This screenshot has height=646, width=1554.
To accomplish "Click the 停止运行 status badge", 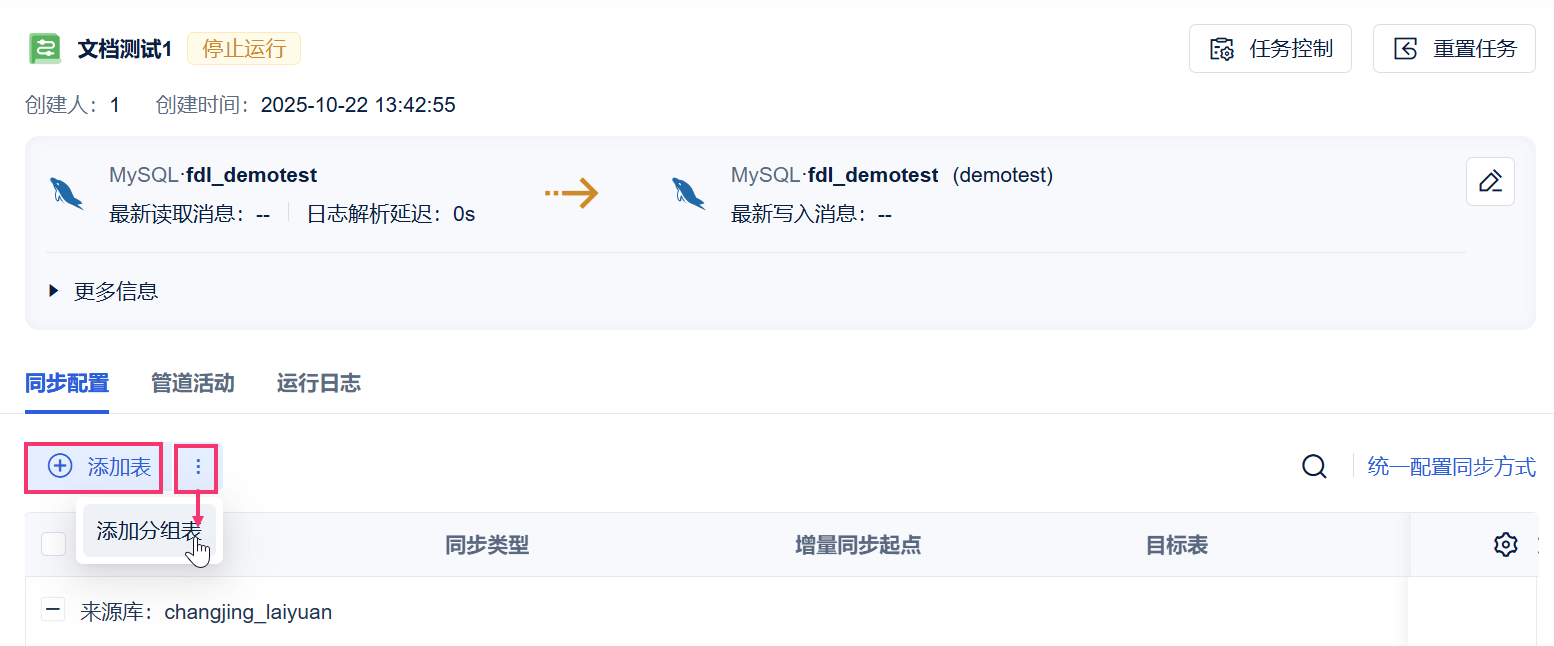I will coord(244,49).
